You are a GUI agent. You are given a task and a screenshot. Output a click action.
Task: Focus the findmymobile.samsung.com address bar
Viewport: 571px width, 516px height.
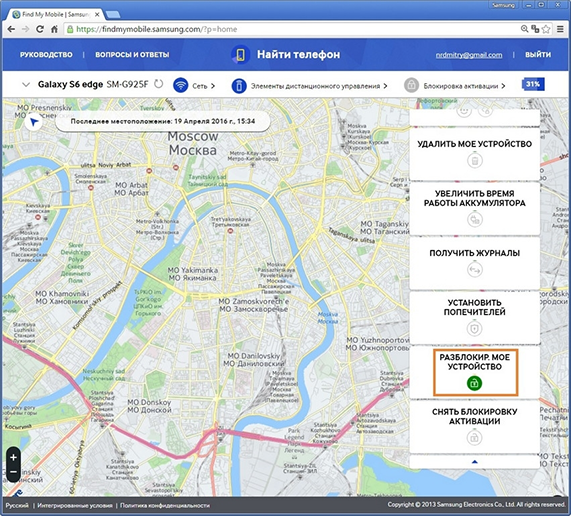pyautogui.click(x=290, y=29)
